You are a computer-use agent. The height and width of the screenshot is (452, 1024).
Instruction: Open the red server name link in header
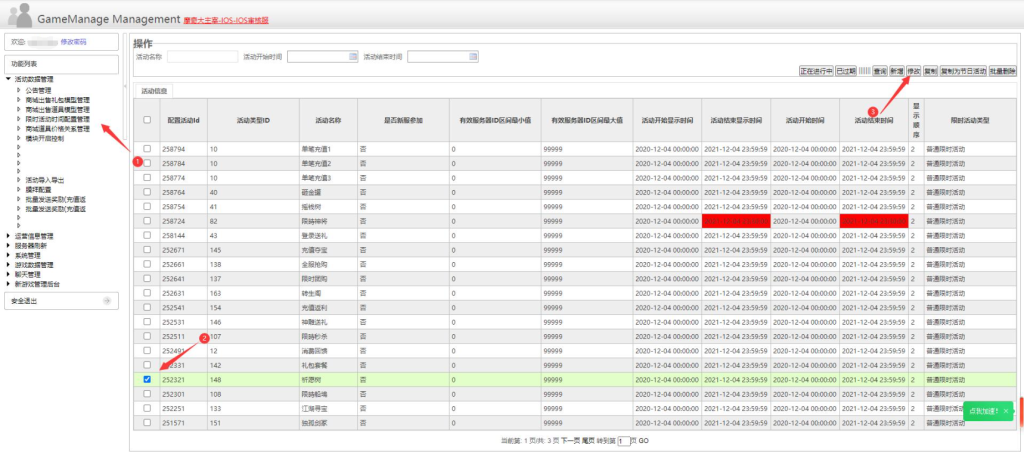pyautogui.click(x=226, y=20)
